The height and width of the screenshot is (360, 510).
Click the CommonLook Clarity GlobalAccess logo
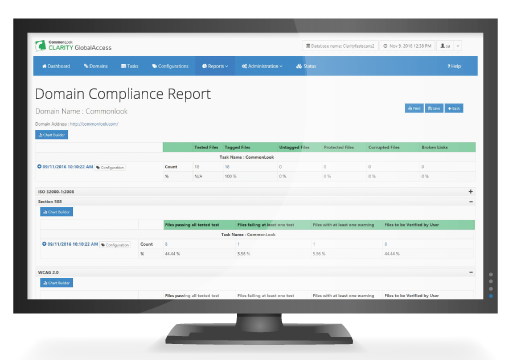[73, 46]
